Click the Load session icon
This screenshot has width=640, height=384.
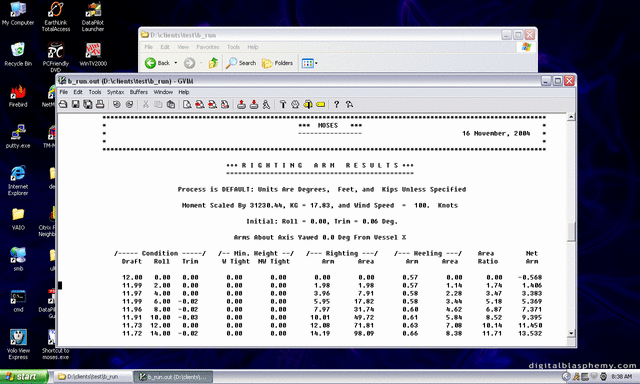click(242, 104)
